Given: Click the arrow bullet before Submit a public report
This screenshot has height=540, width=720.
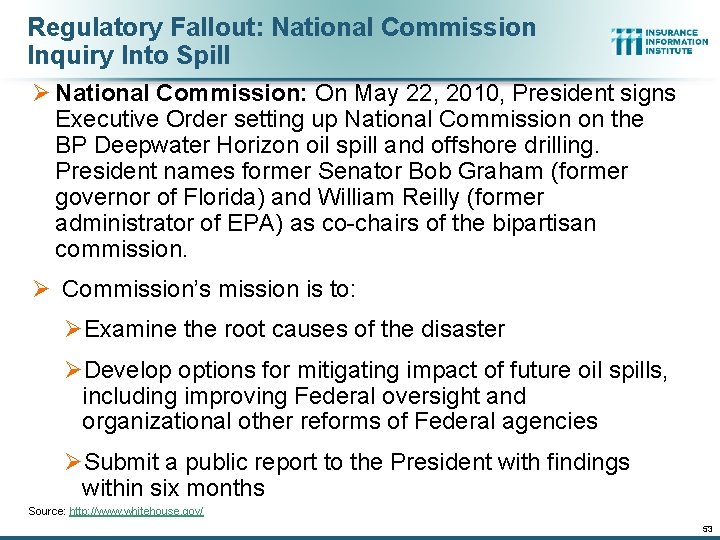Looking at the screenshot, I should pos(72,462).
